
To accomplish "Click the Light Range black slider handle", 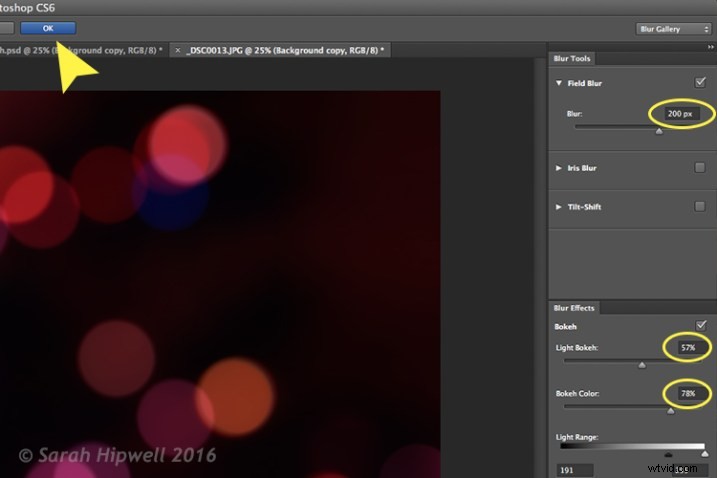I will 668,454.
